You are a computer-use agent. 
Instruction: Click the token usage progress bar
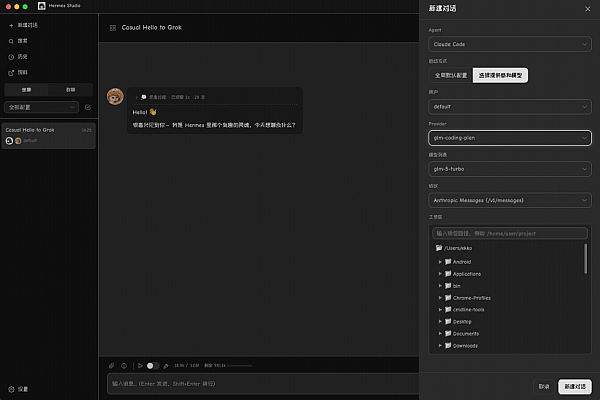pos(240,366)
